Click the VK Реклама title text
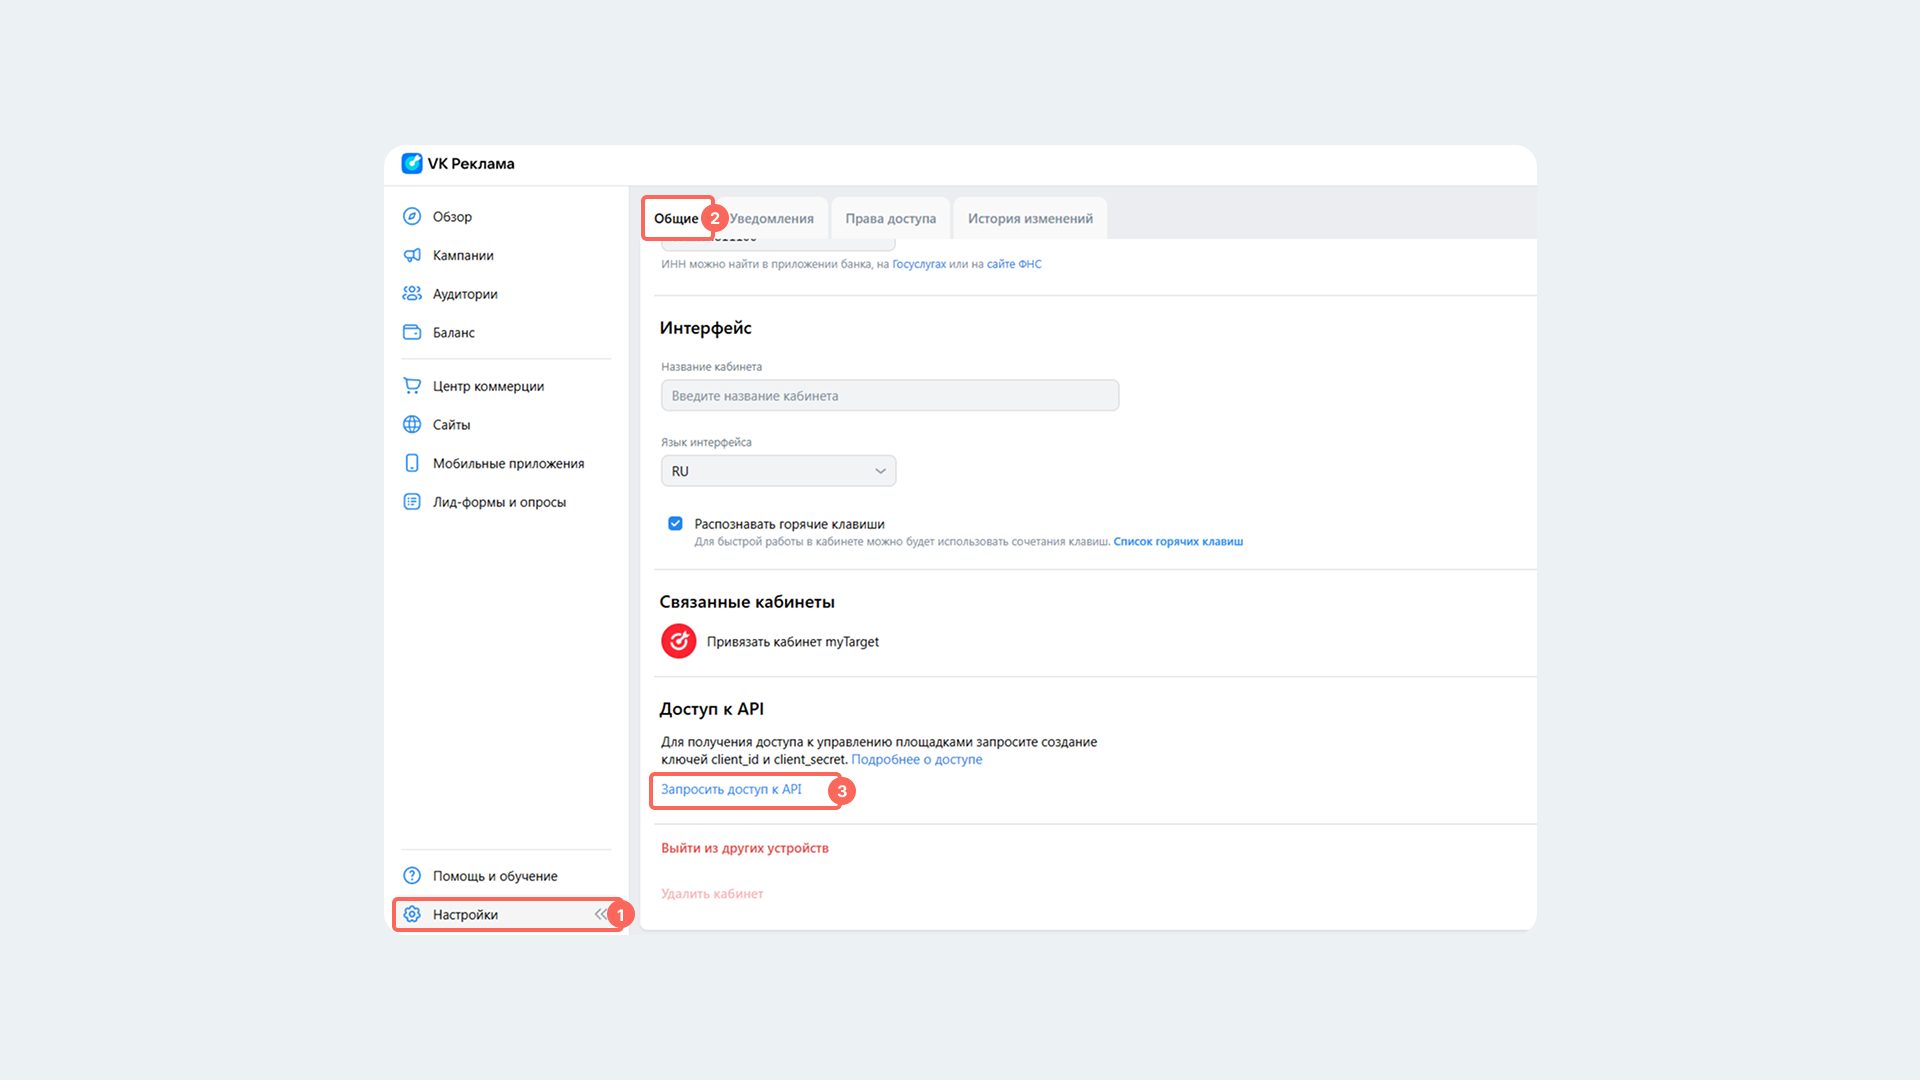Viewport: 1920px width, 1080px height. [x=471, y=163]
